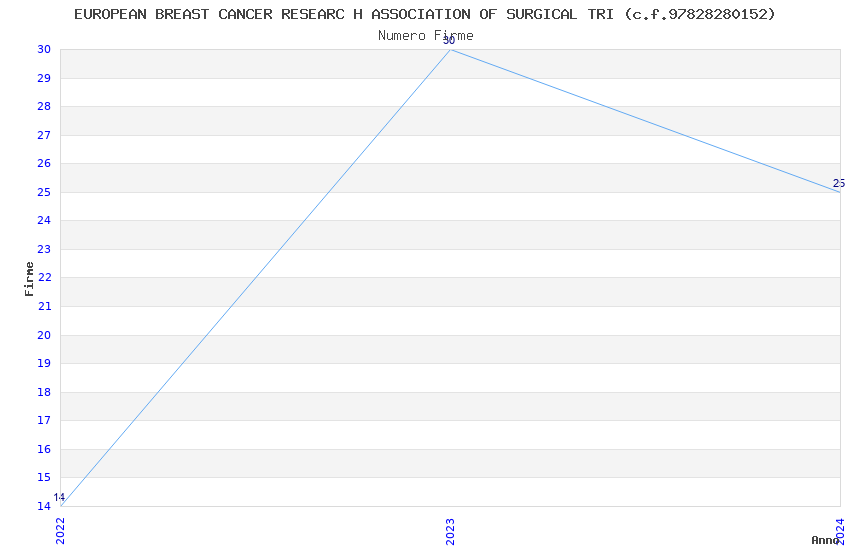Image resolution: width=850 pixels, height=550 pixels.
Task: Click y-axis value 30
Action: [x=44, y=49]
